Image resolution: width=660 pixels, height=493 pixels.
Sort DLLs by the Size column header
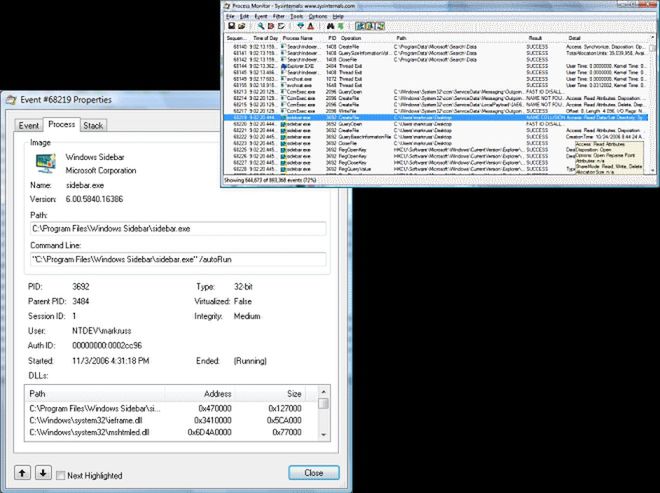point(269,394)
